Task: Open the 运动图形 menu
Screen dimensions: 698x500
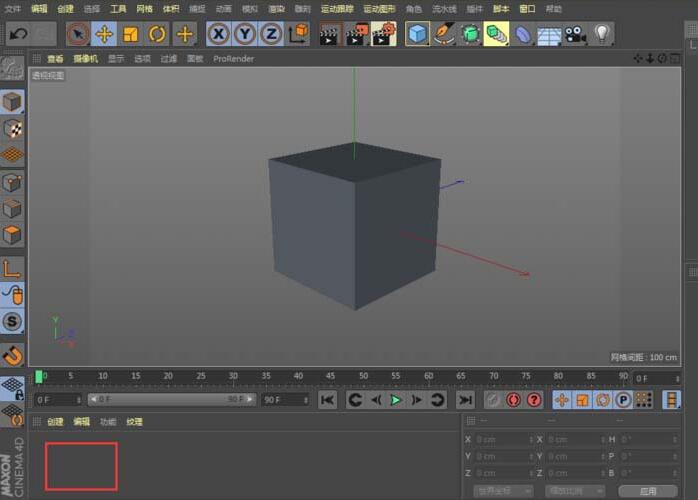Action: [x=379, y=8]
